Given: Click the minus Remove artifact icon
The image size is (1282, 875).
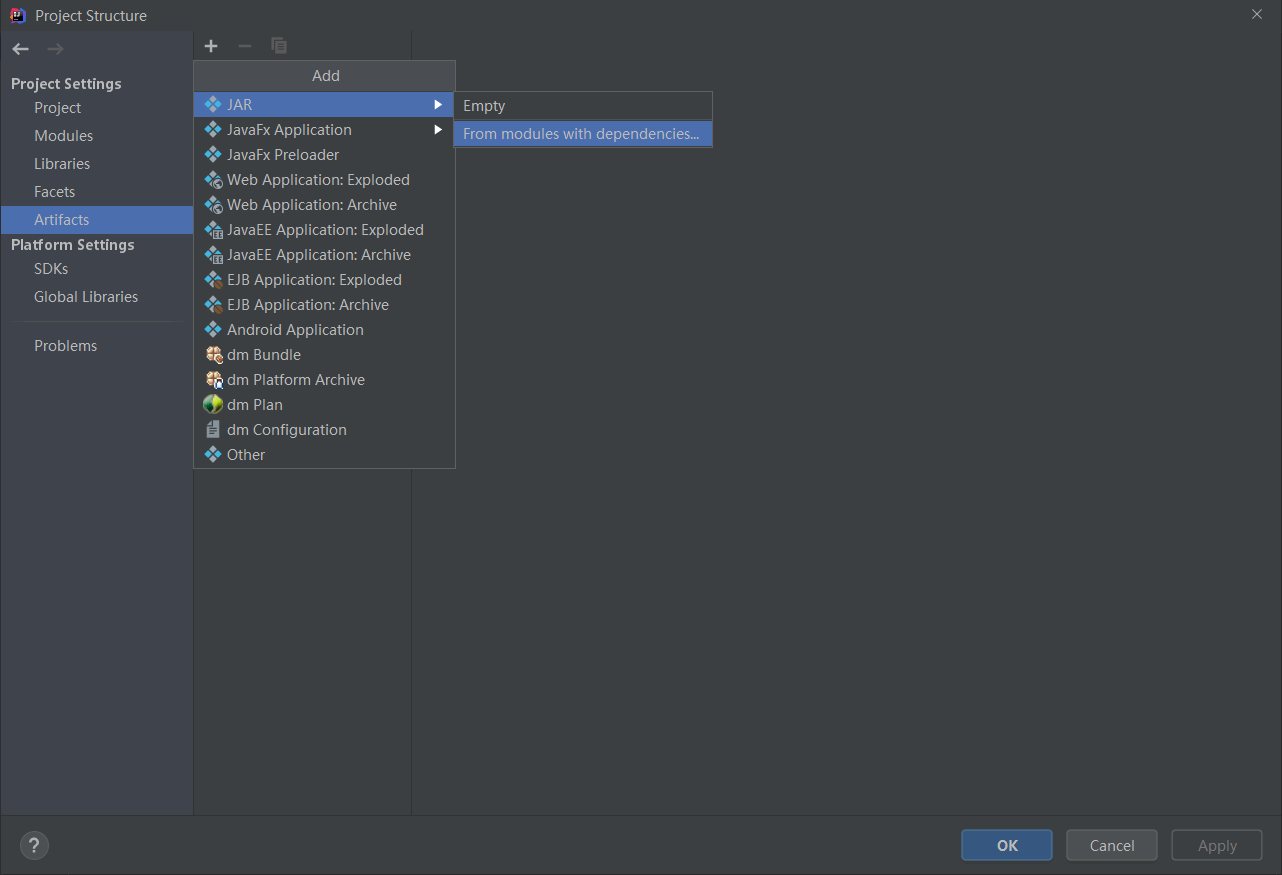Looking at the screenshot, I should [x=245, y=46].
